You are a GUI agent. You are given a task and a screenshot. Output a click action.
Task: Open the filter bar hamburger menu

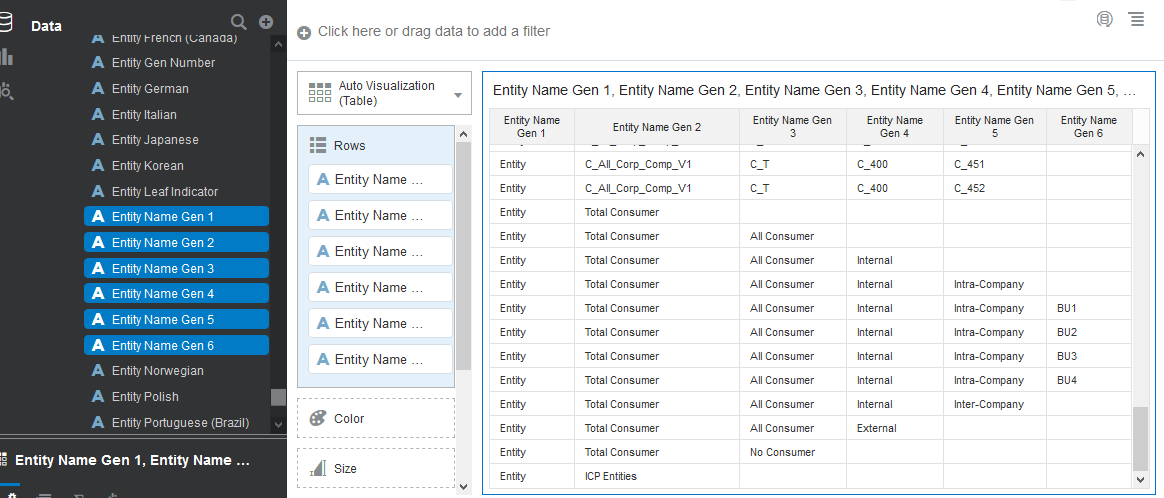(x=1137, y=19)
